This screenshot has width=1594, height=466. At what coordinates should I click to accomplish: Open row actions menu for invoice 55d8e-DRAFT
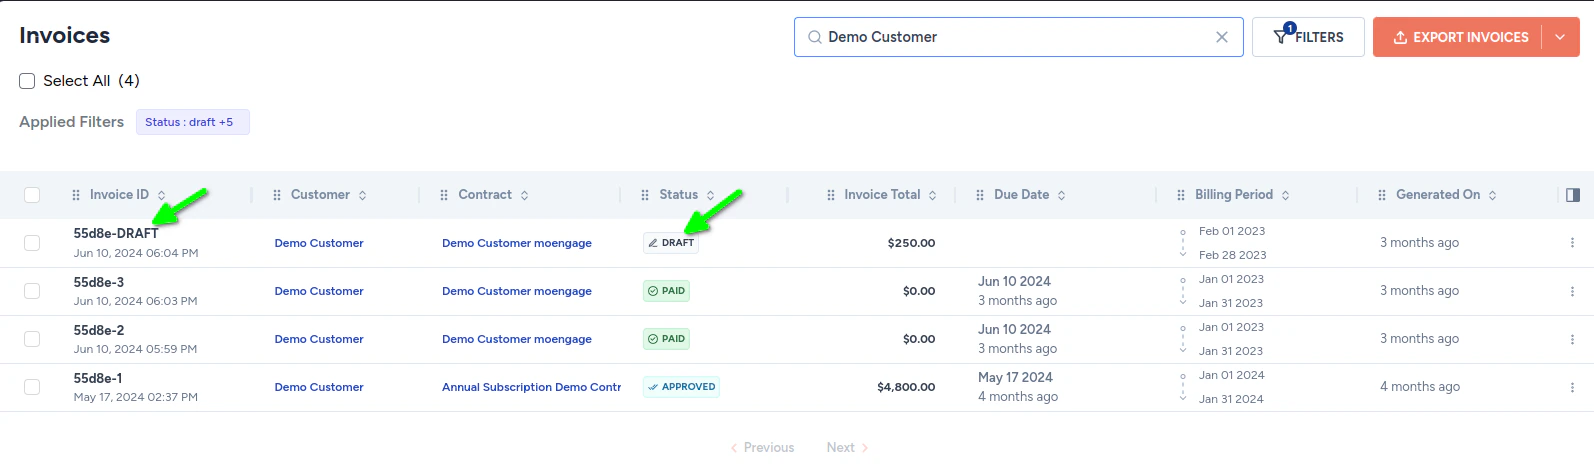1572,243
